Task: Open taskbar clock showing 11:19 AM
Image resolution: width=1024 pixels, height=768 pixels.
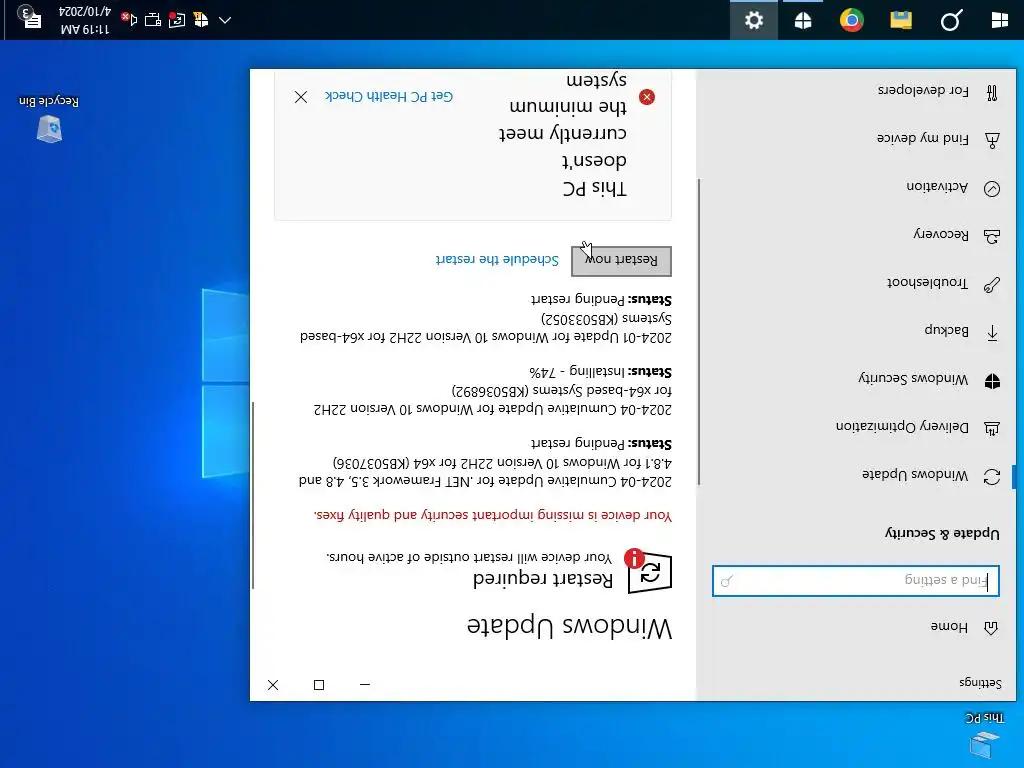Action: (85, 20)
